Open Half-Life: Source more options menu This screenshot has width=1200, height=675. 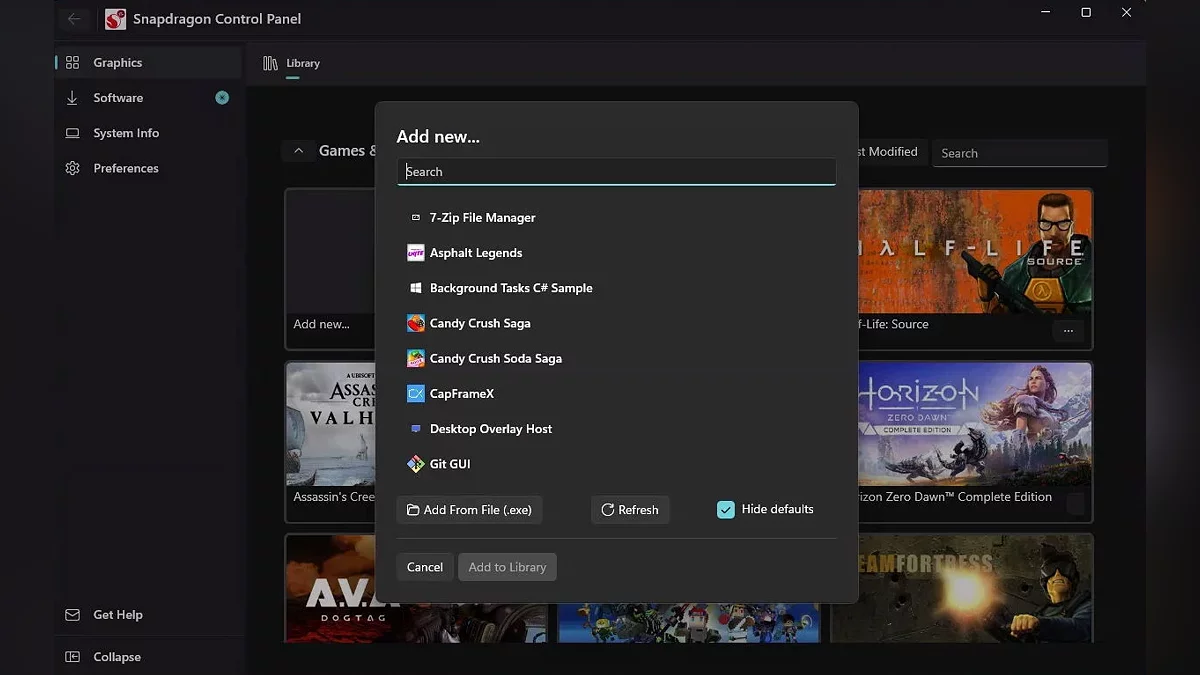[1068, 331]
